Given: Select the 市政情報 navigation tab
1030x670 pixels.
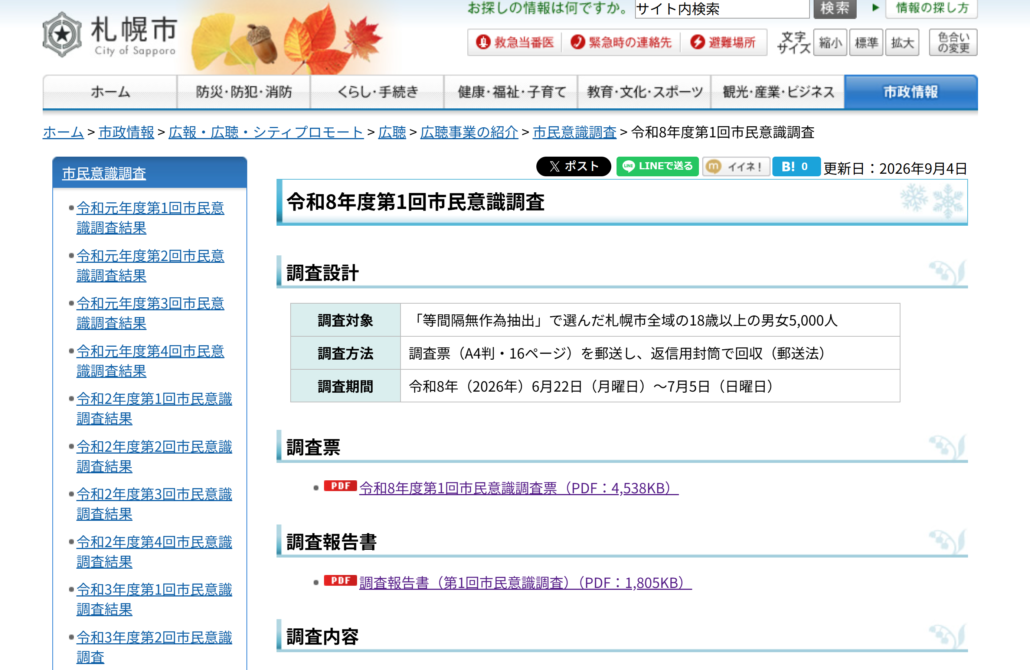Looking at the screenshot, I should point(911,92).
